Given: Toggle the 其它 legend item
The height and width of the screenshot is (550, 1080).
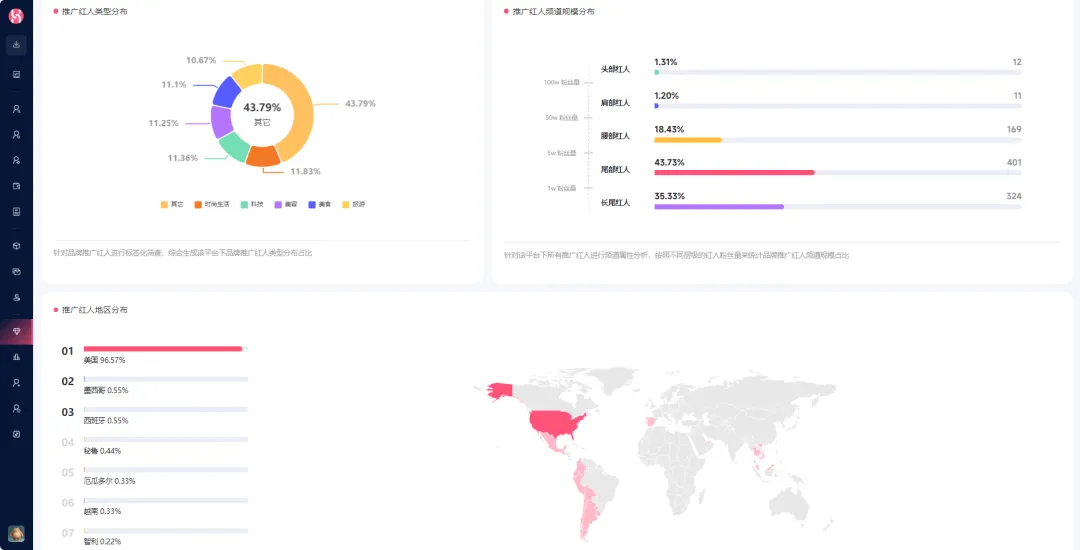Looking at the screenshot, I should [x=172, y=204].
